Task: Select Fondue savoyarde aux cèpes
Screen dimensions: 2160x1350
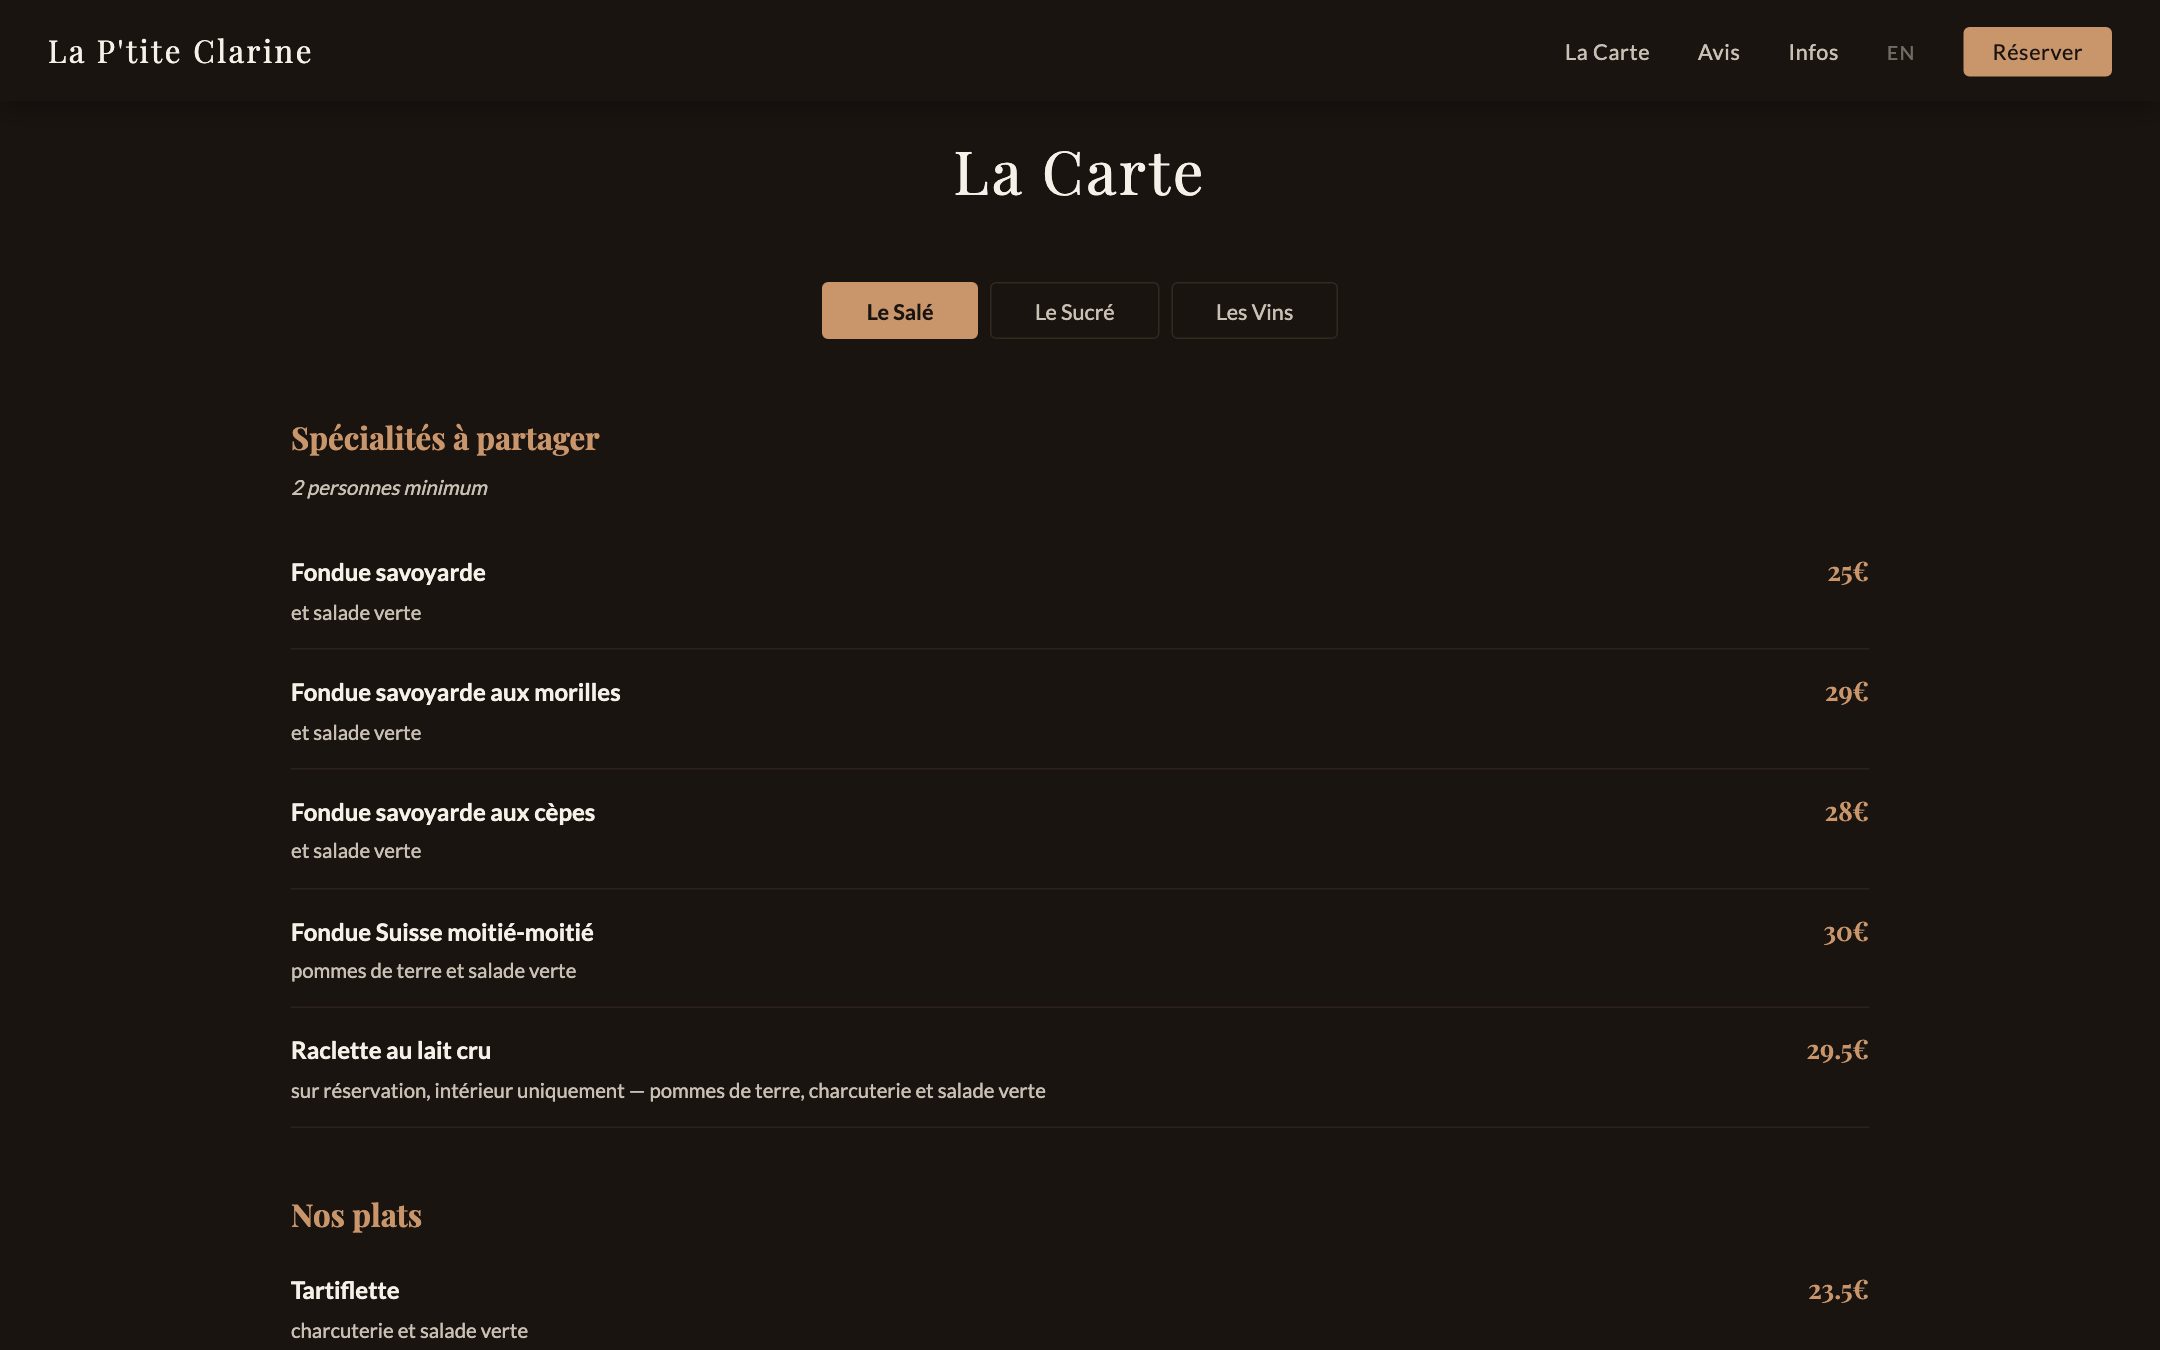Action: 443,812
